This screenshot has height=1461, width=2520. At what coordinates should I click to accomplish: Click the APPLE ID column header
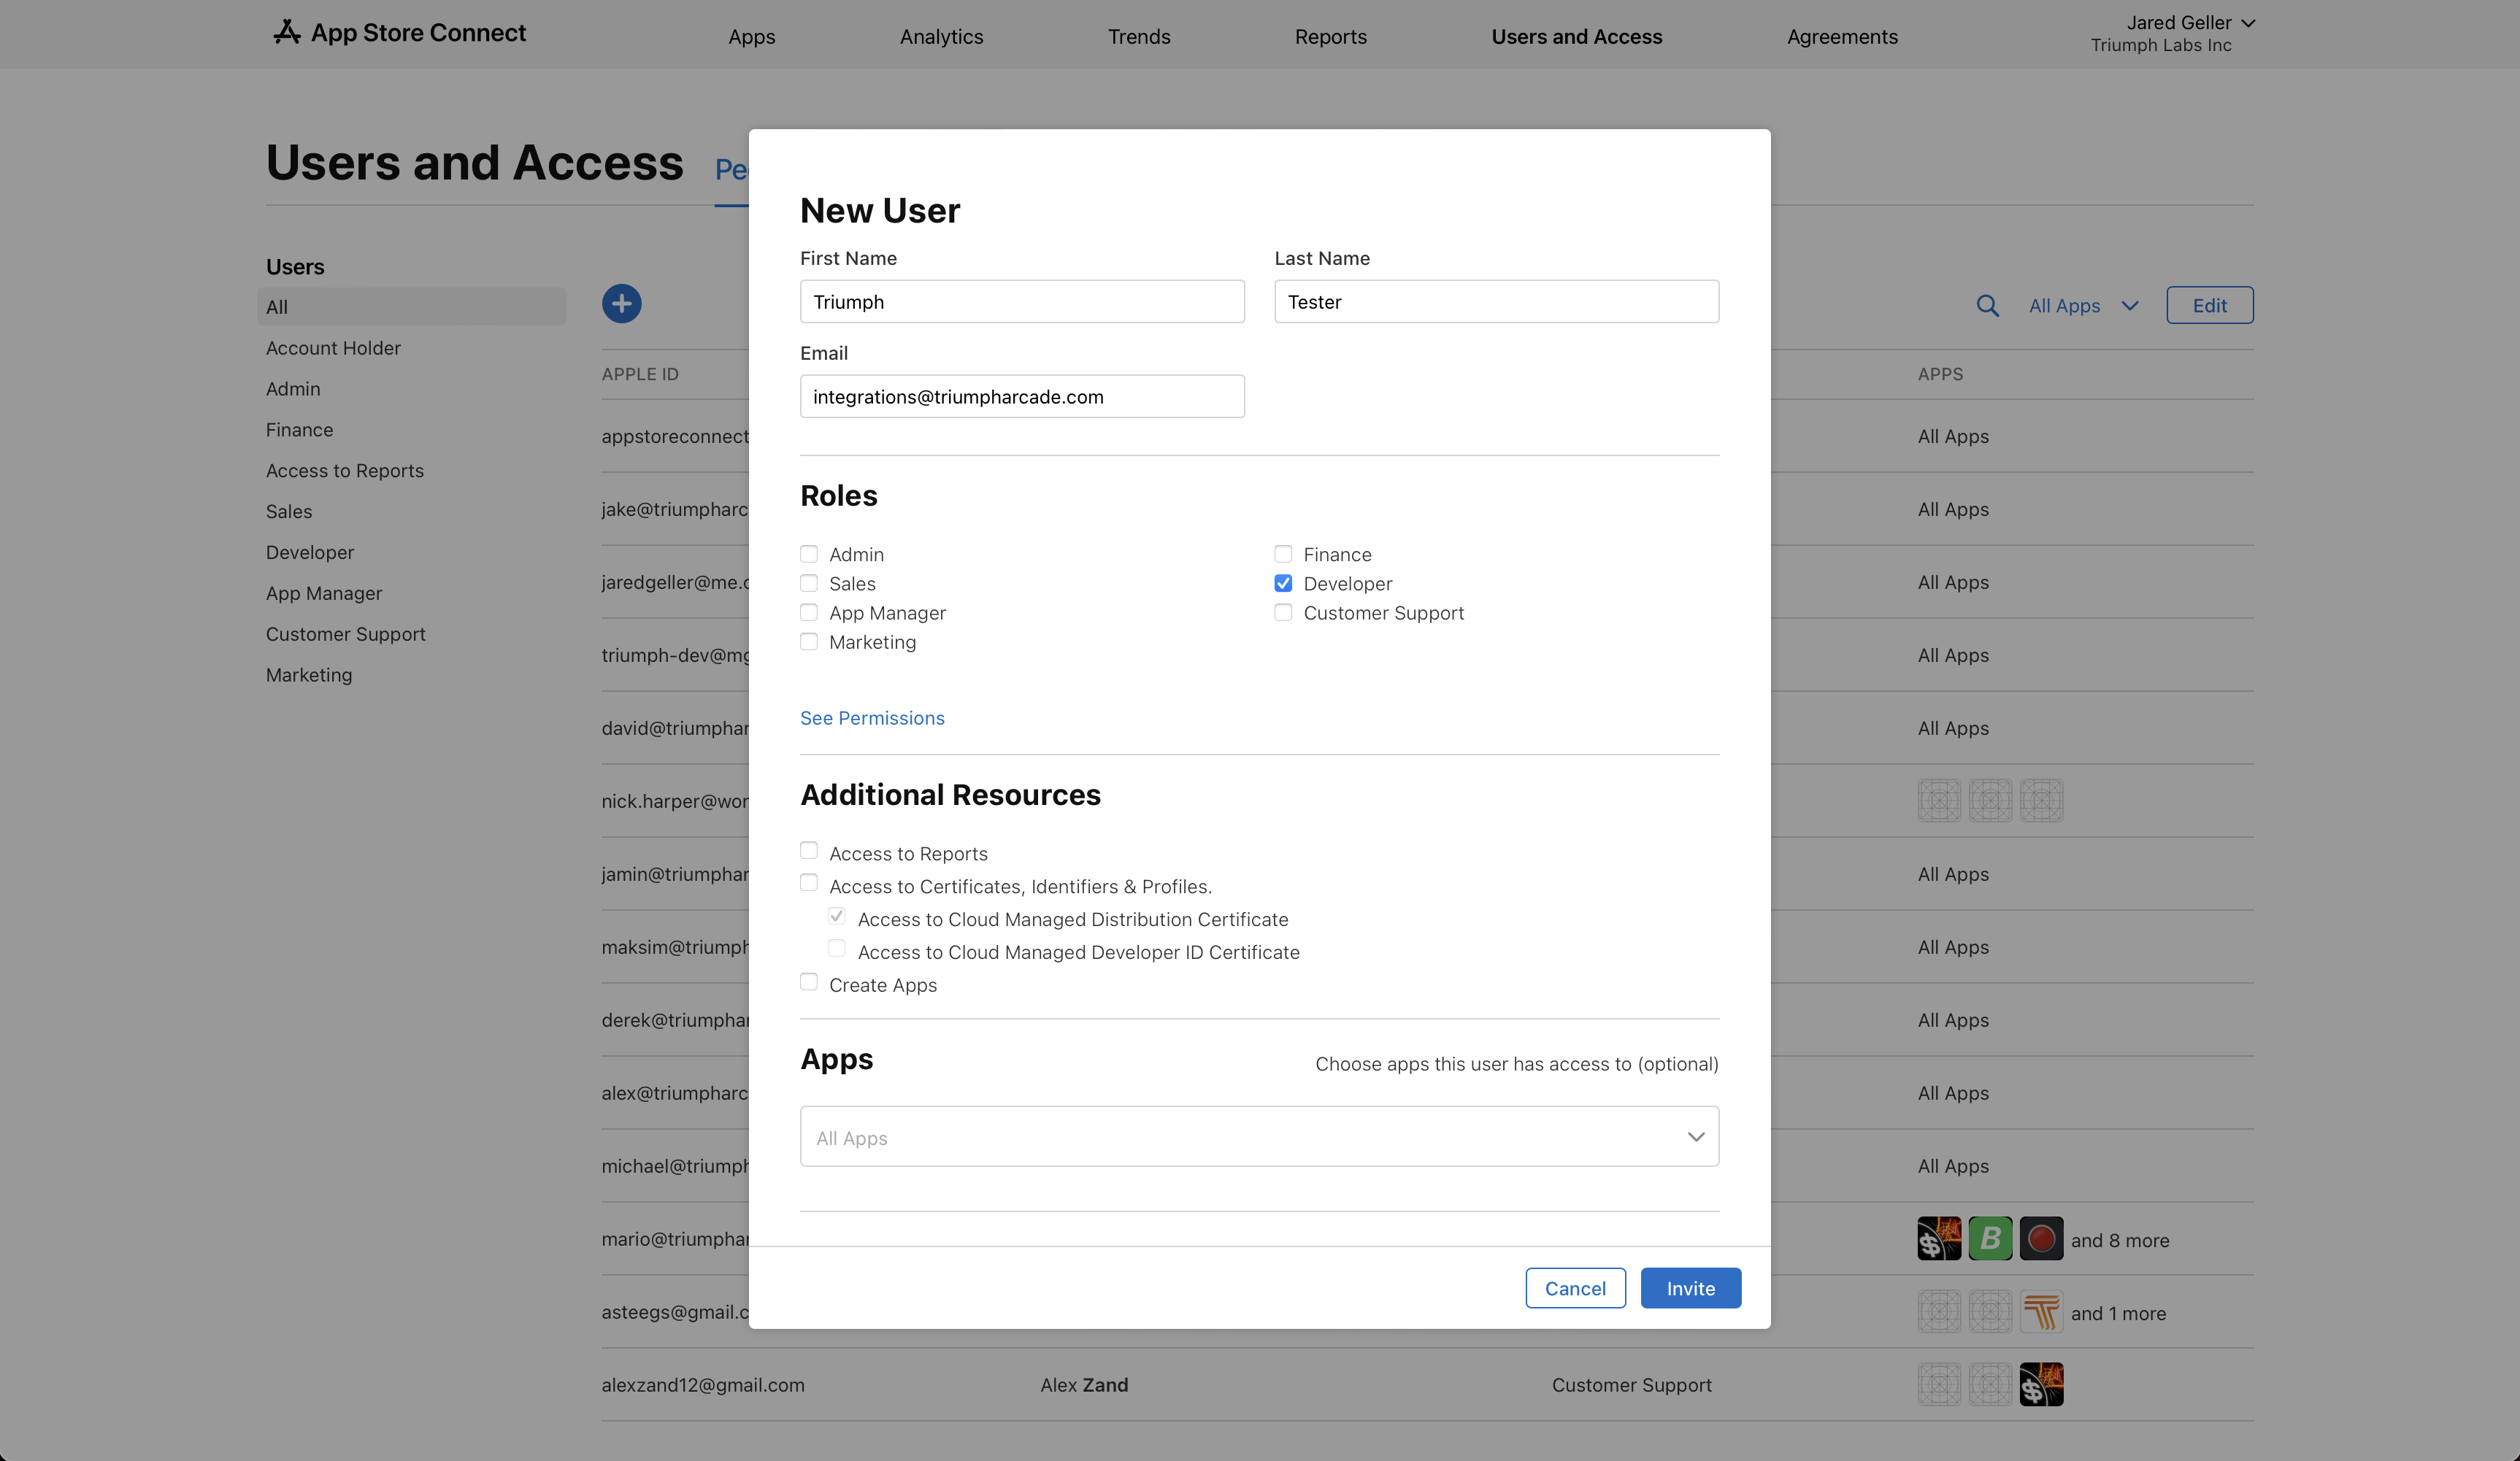tap(639, 374)
